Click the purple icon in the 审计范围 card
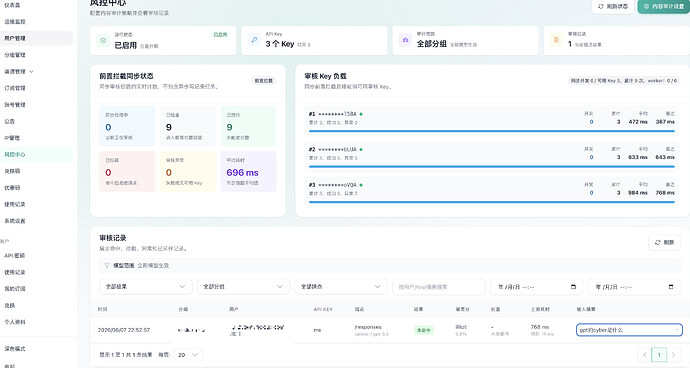Screen dimensions: 690x368 (405, 40)
